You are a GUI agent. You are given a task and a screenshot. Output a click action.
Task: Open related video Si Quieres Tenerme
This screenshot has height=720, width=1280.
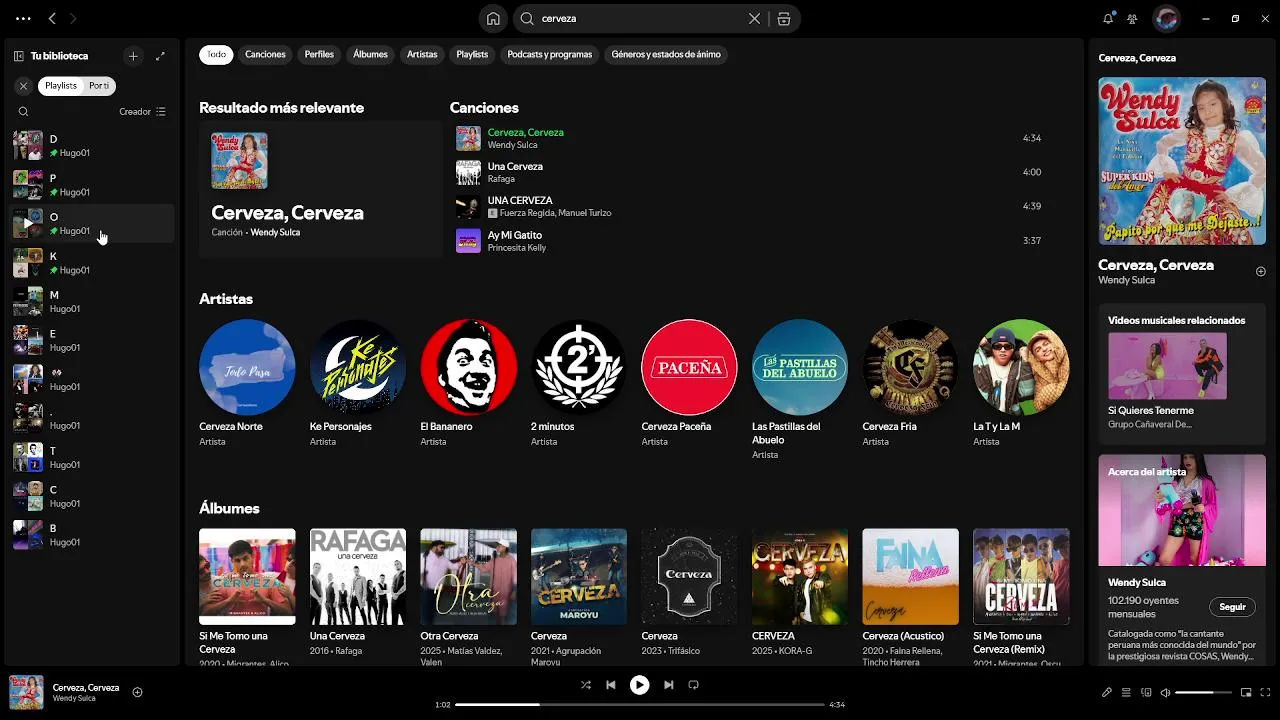pos(1167,380)
